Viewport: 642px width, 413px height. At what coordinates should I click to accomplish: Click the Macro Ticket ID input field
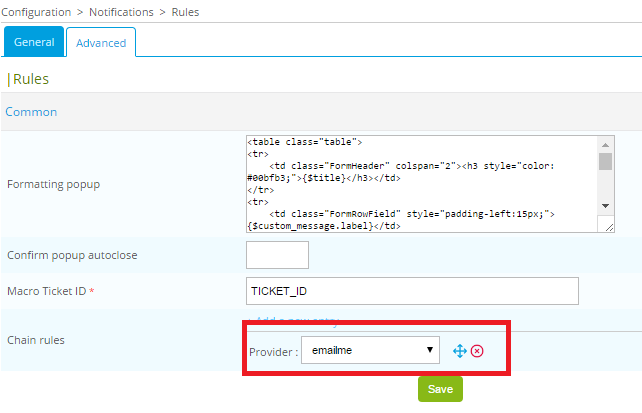tap(412, 290)
